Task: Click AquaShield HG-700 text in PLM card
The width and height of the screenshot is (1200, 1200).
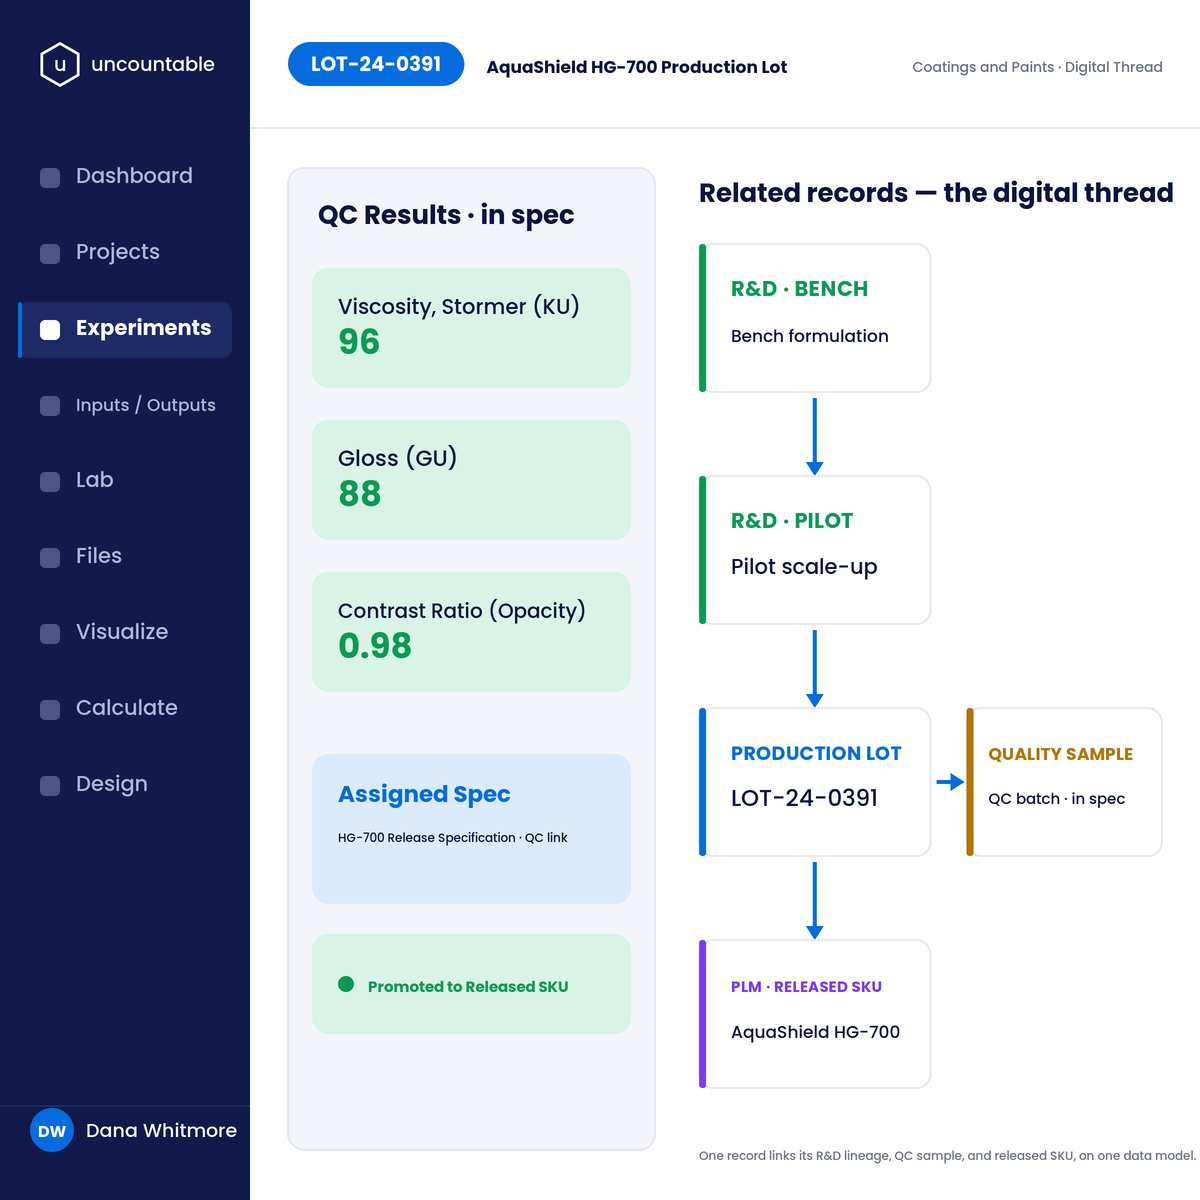Action: (815, 1032)
